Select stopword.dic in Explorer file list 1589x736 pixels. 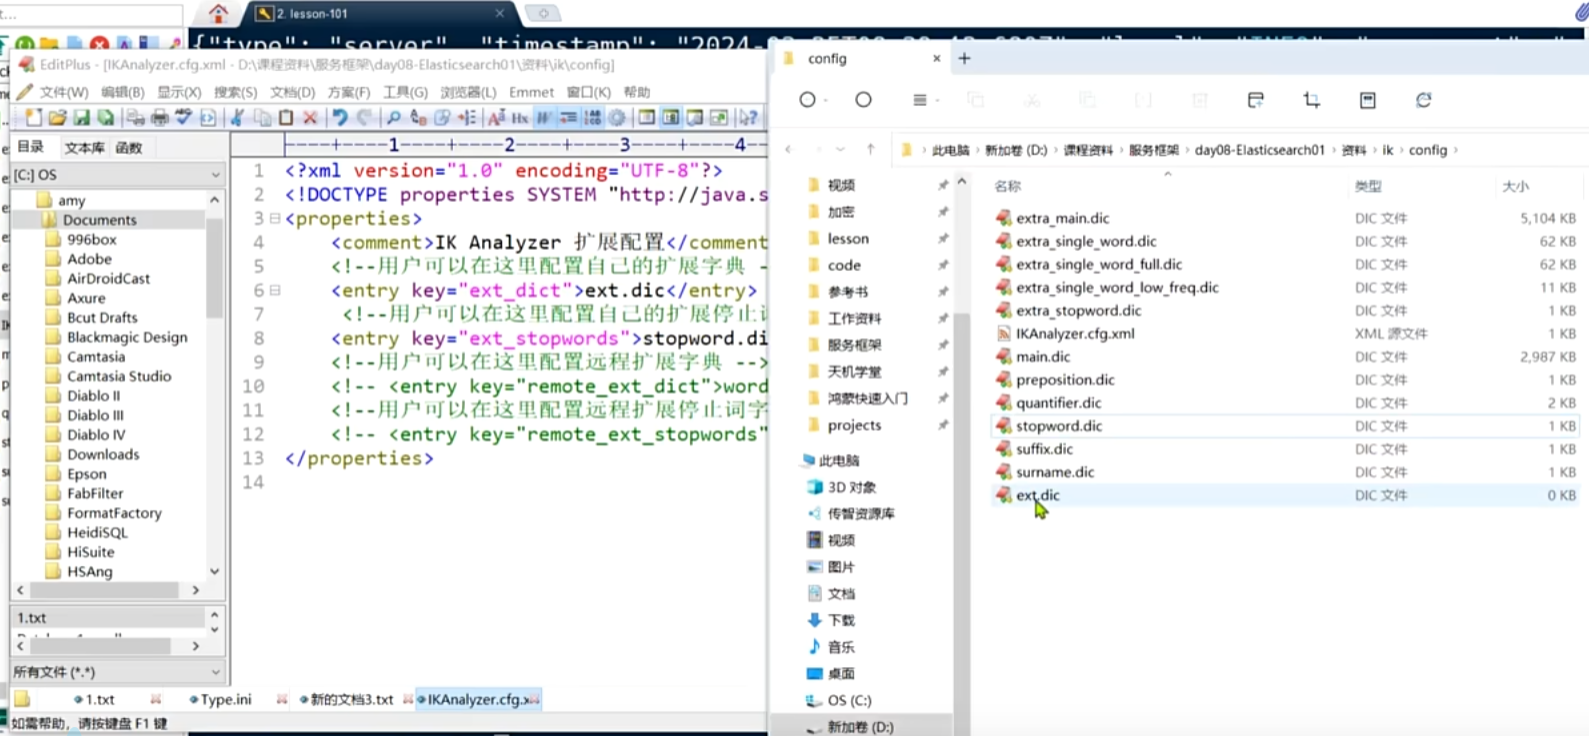coord(1059,426)
